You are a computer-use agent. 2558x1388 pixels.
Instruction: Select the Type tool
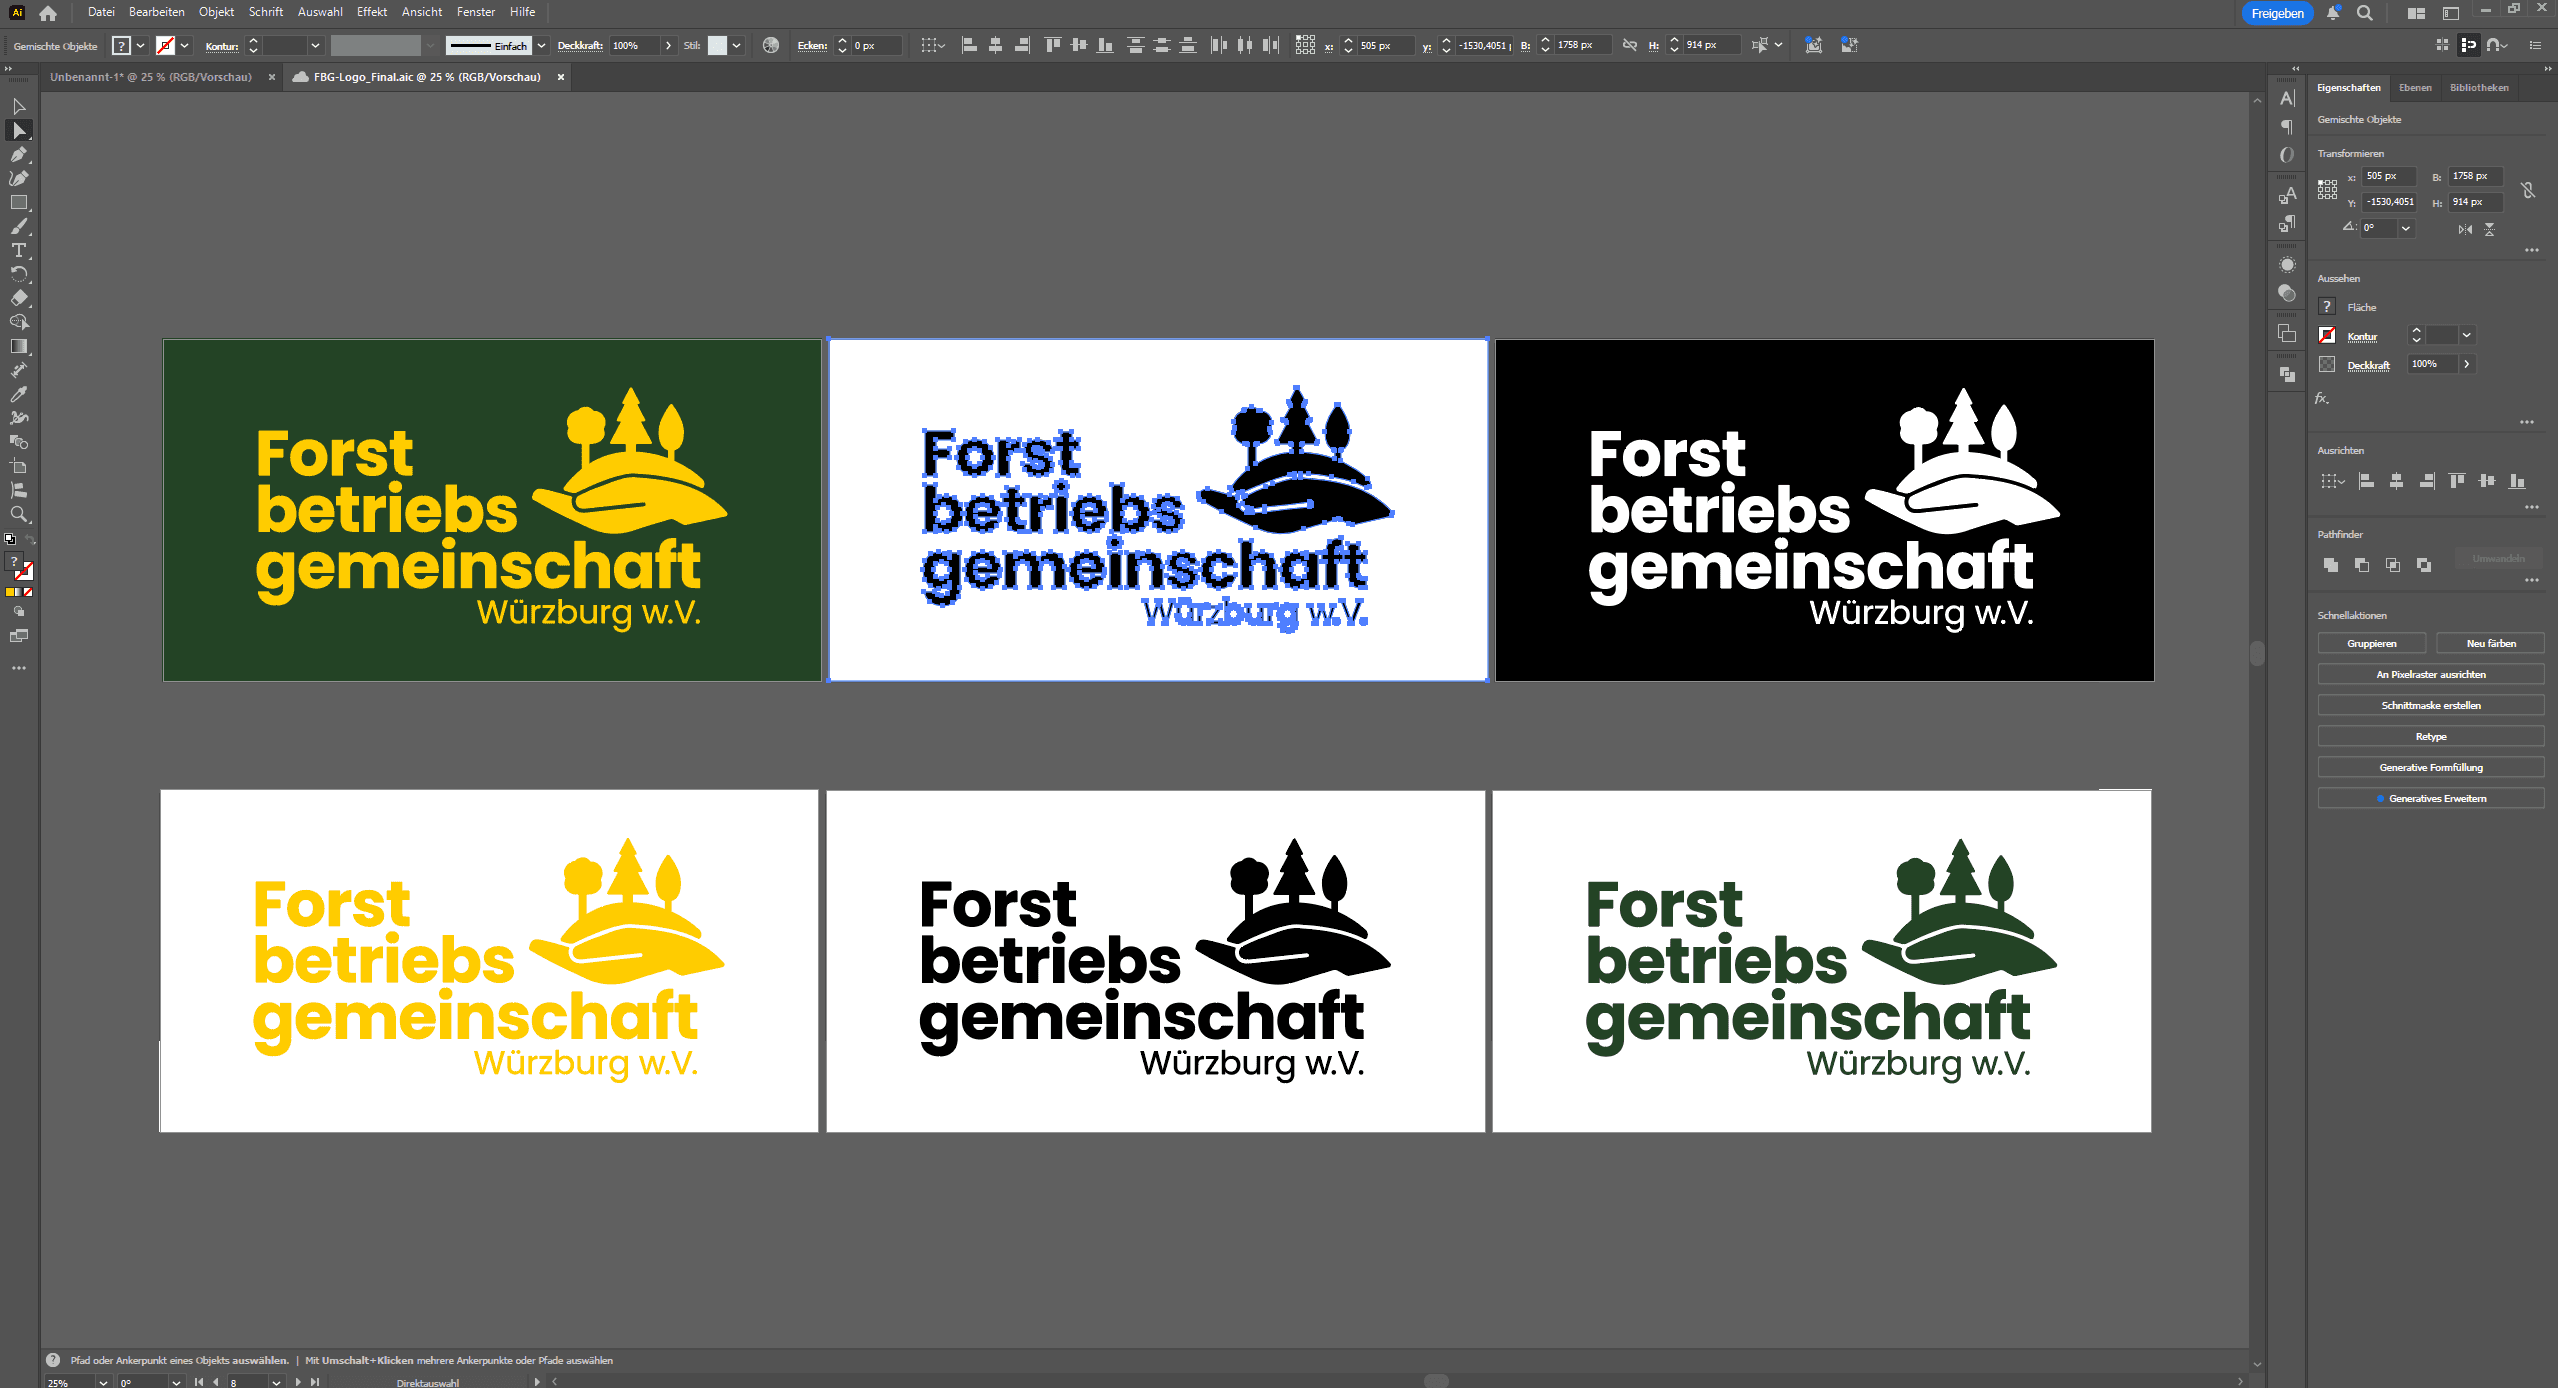18,250
